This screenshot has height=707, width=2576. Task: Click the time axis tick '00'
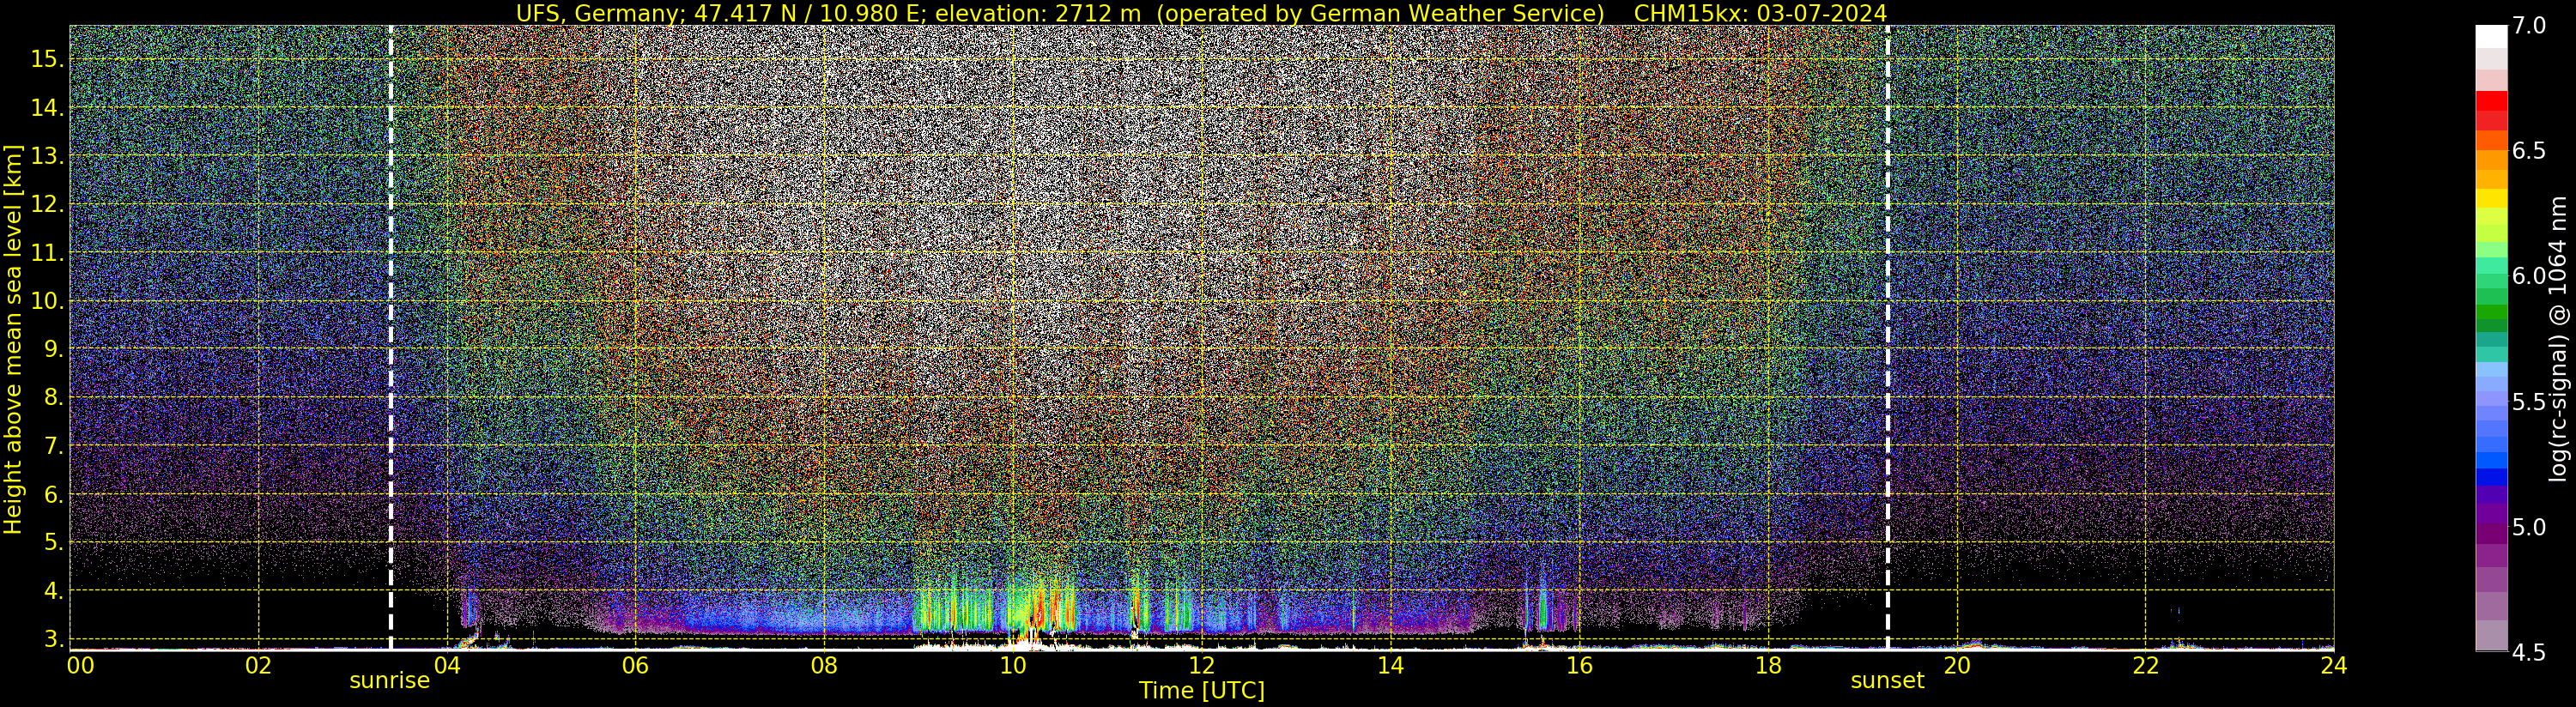point(80,665)
